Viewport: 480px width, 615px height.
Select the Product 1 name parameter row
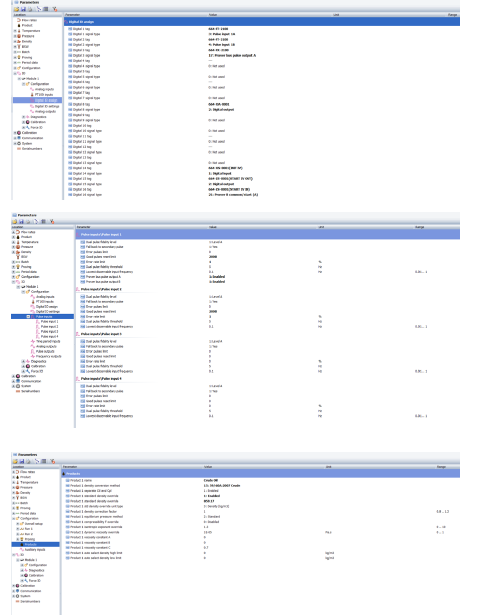coord(262,480)
